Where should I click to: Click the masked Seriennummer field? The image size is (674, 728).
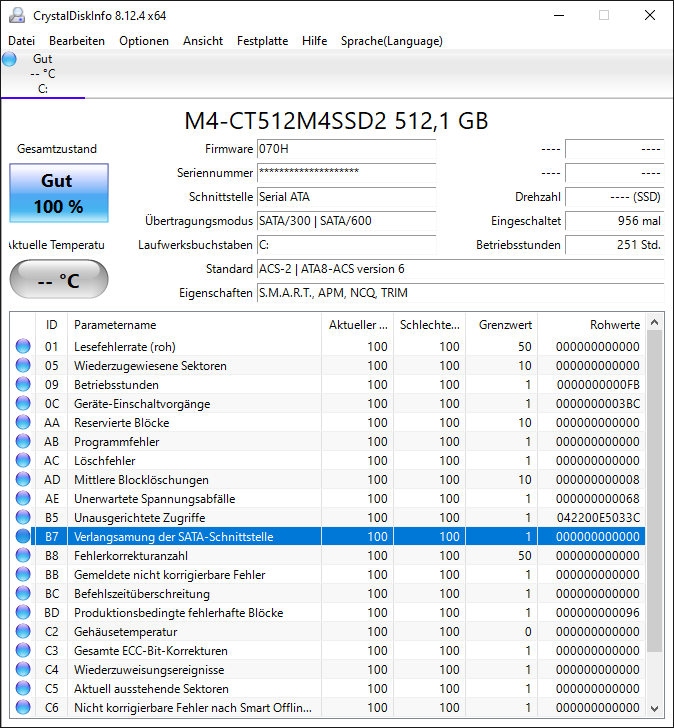tap(347, 173)
